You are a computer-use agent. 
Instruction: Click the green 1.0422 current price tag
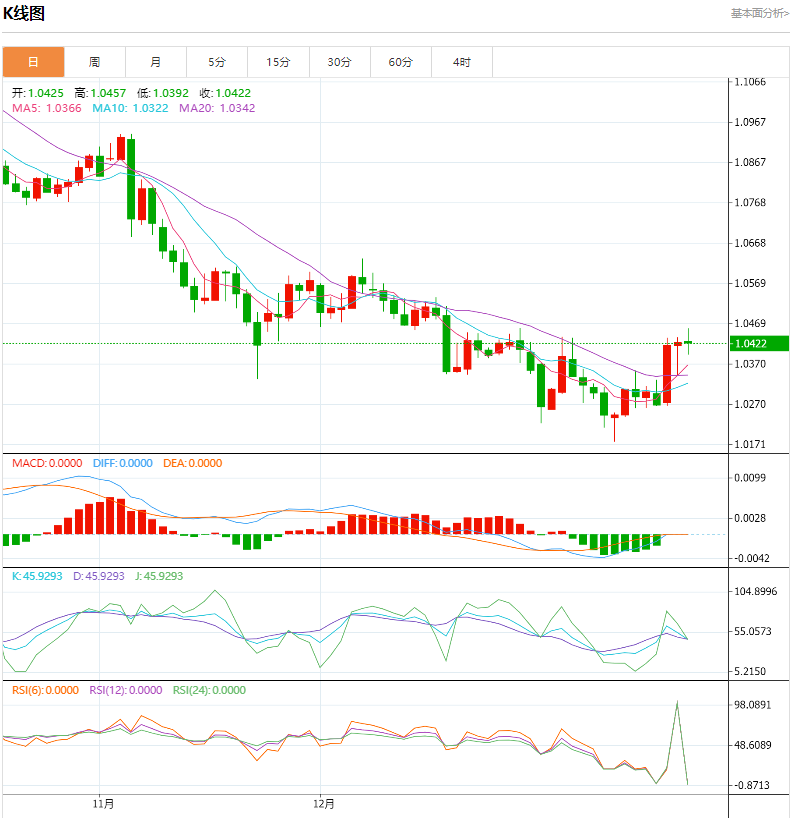pyautogui.click(x=759, y=343)
